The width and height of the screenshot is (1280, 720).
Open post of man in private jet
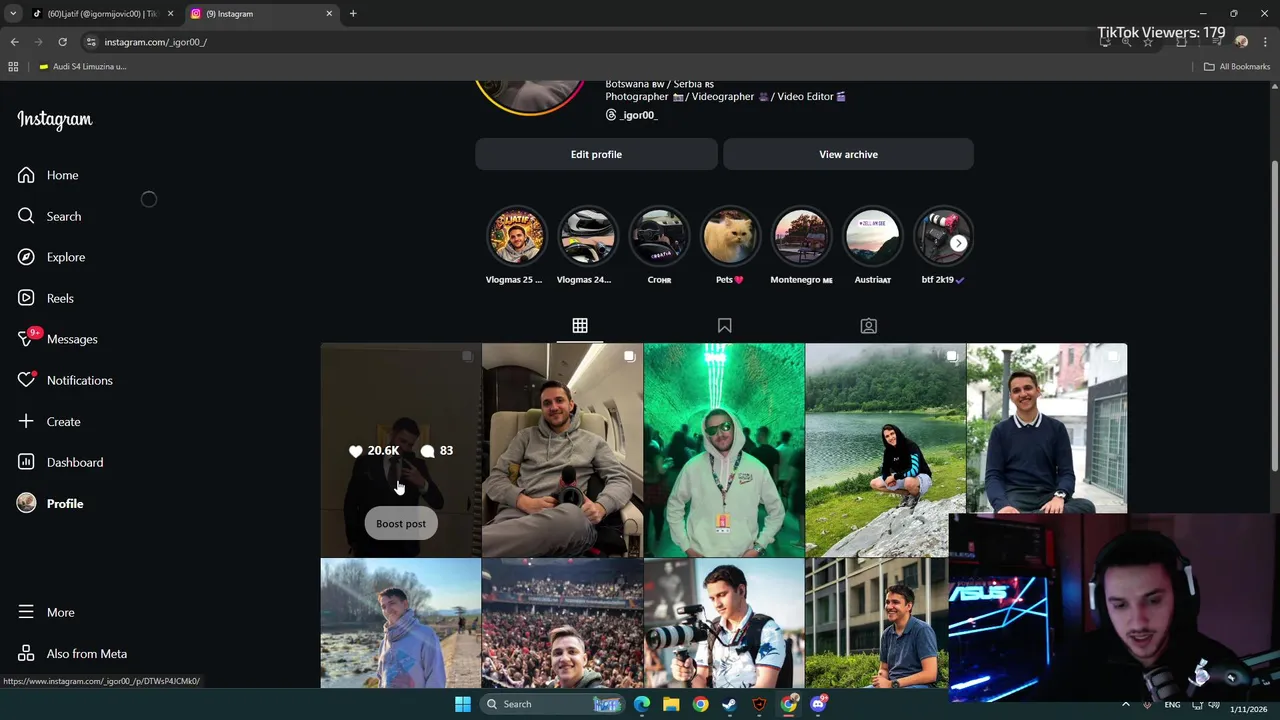point(562,450)
